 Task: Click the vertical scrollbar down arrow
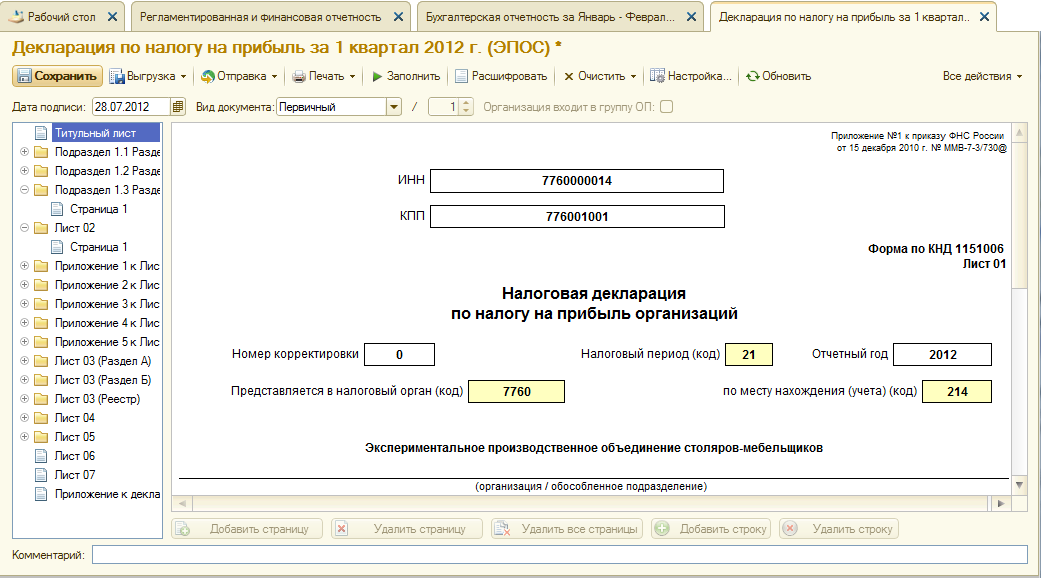coord(1019,485)
